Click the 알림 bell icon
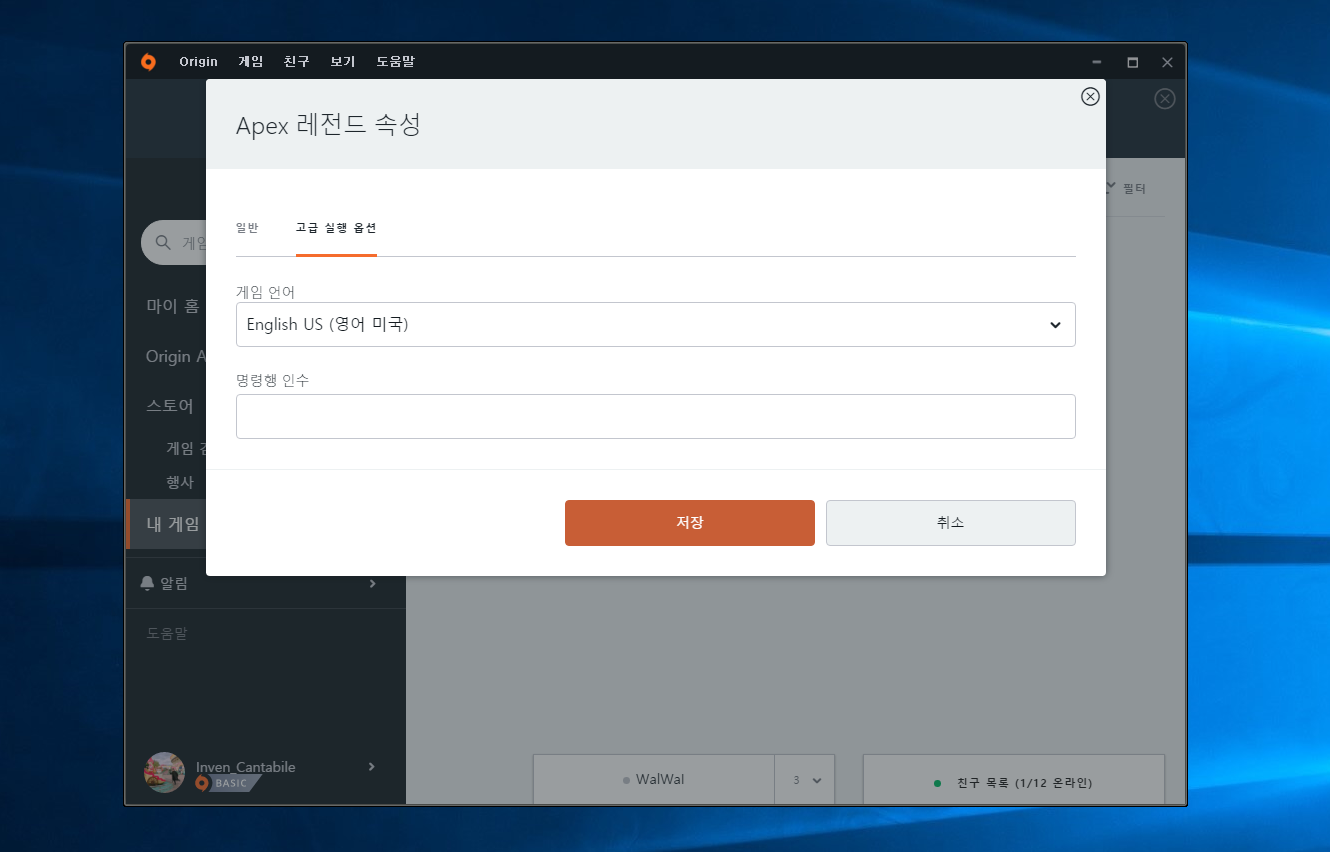This screenshot has height=852, width=1330. coord(148,583)
